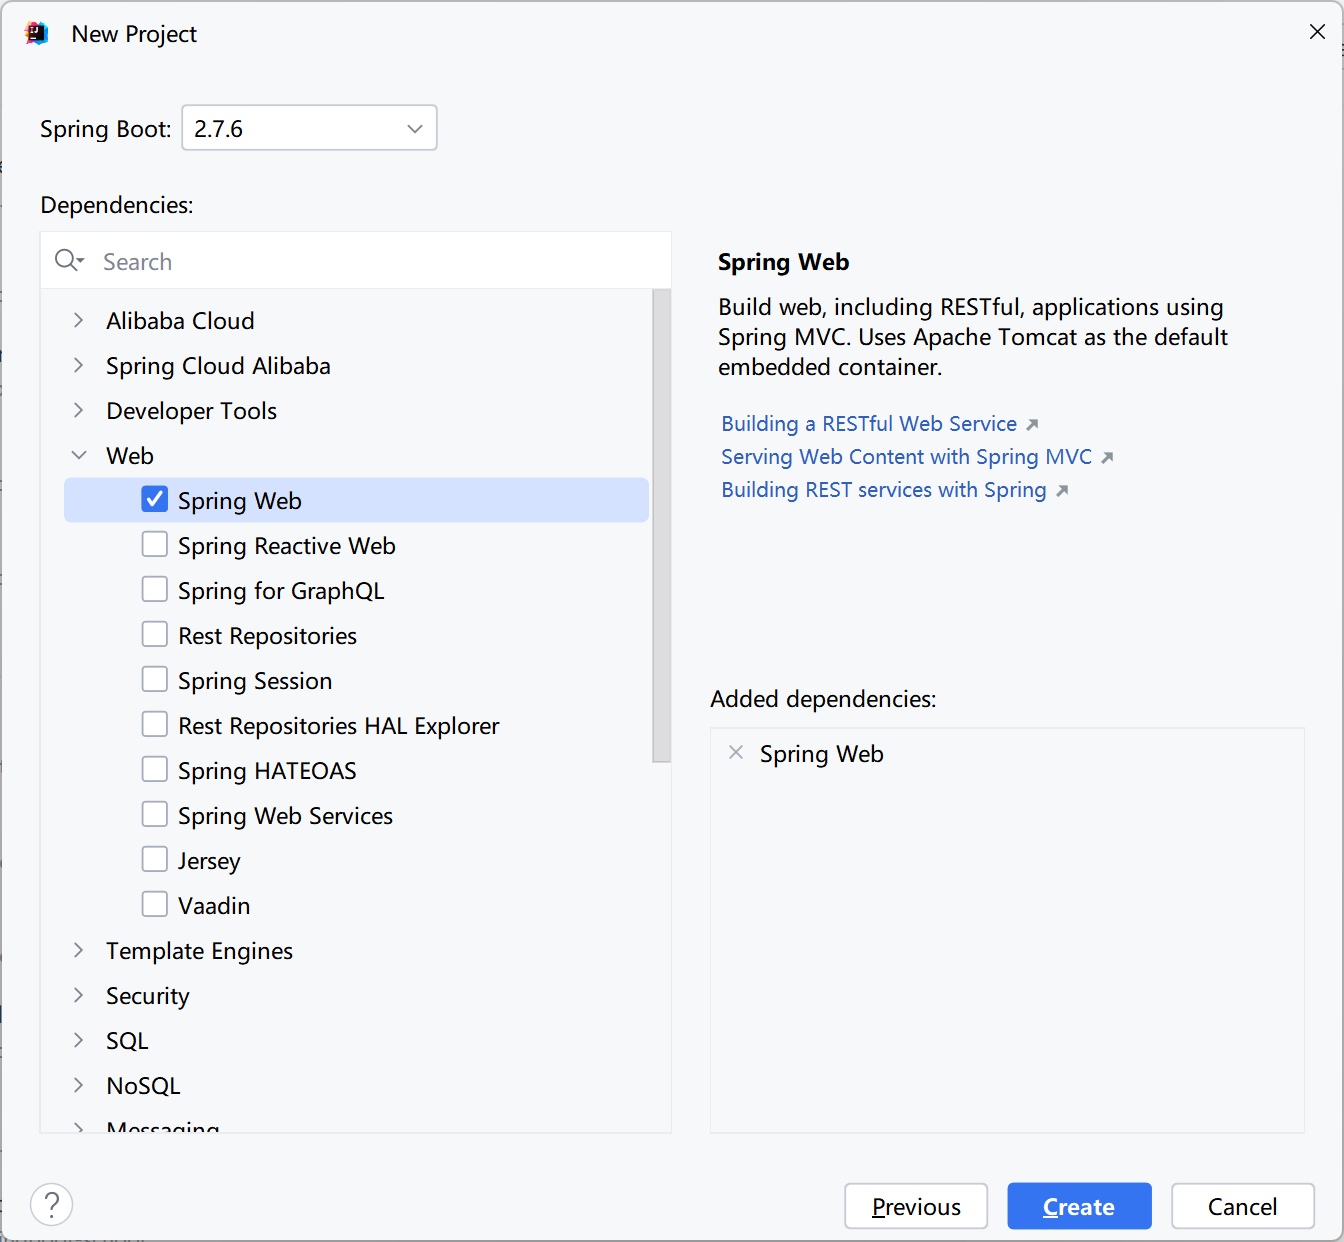
Task: Expand the Spring Cloud Alibaba category
Action: click(x=79, y=365)
